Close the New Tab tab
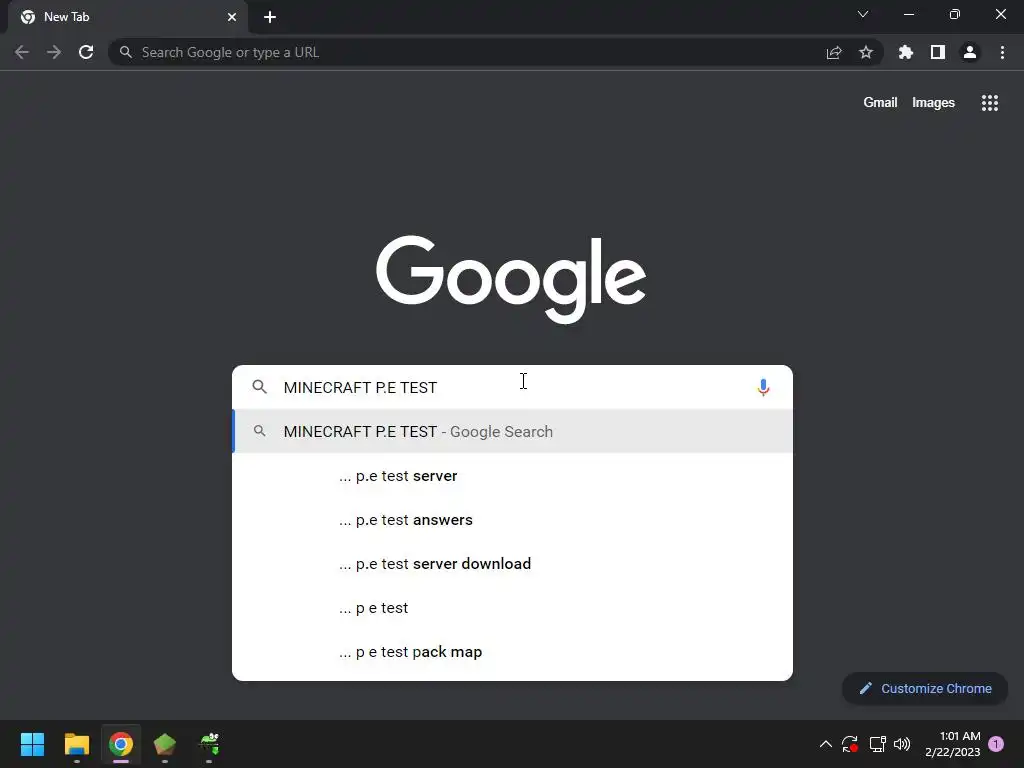 [x=232, y=17]
